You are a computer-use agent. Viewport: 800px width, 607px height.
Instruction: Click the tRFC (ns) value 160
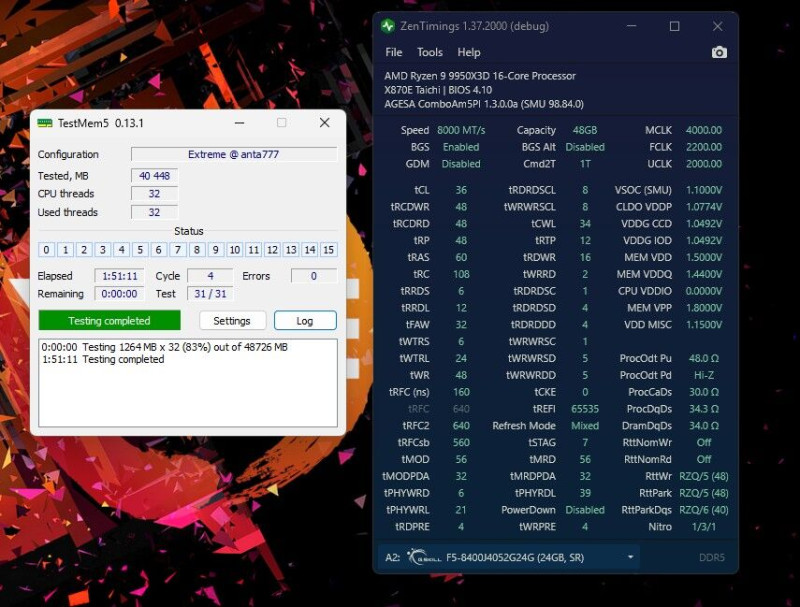click(461, 392)
